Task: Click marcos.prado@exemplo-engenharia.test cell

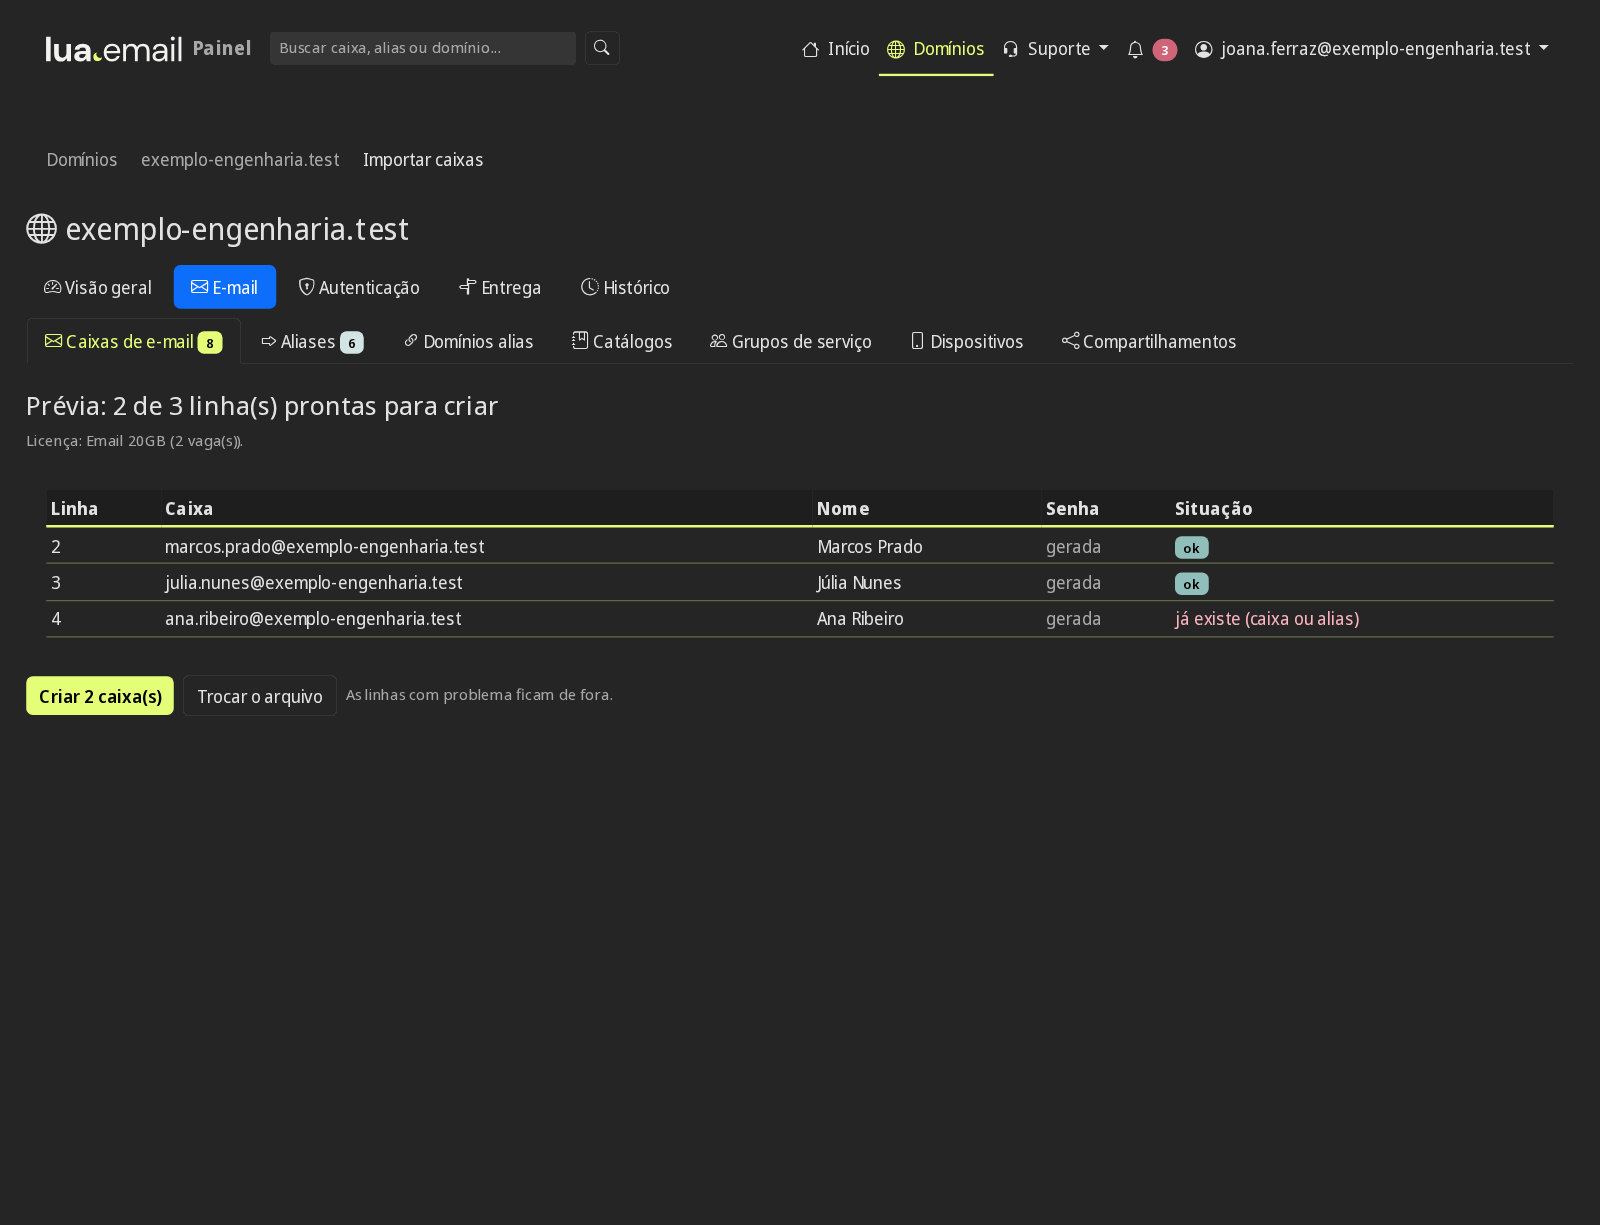Action: 486,547
